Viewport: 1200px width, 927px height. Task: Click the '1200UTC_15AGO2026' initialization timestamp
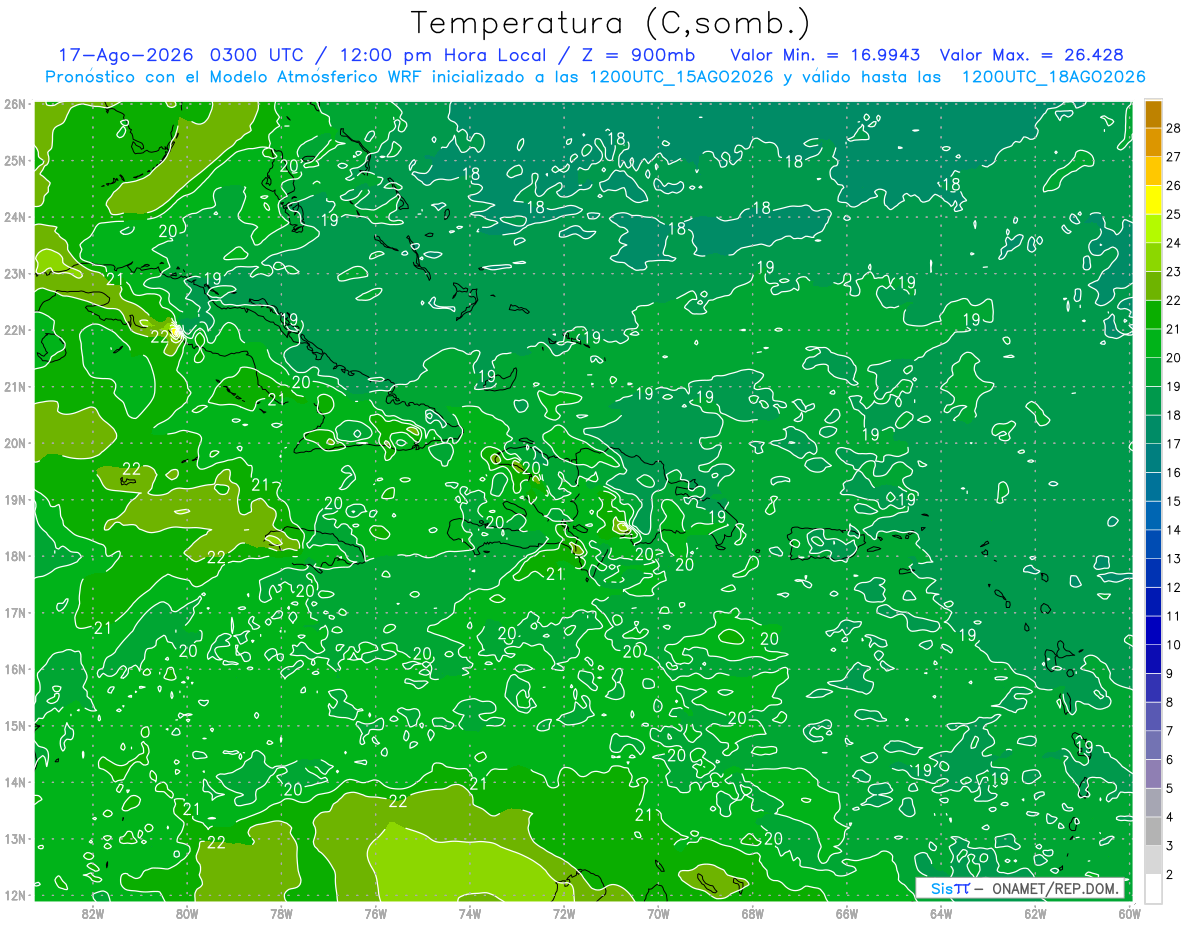click(x=681, y=76)
